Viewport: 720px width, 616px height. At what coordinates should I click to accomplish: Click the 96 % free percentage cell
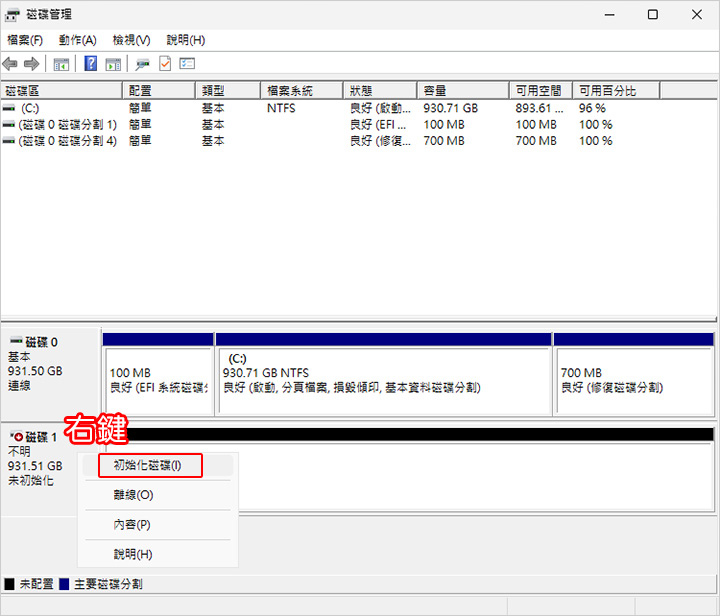click(592, 108)
